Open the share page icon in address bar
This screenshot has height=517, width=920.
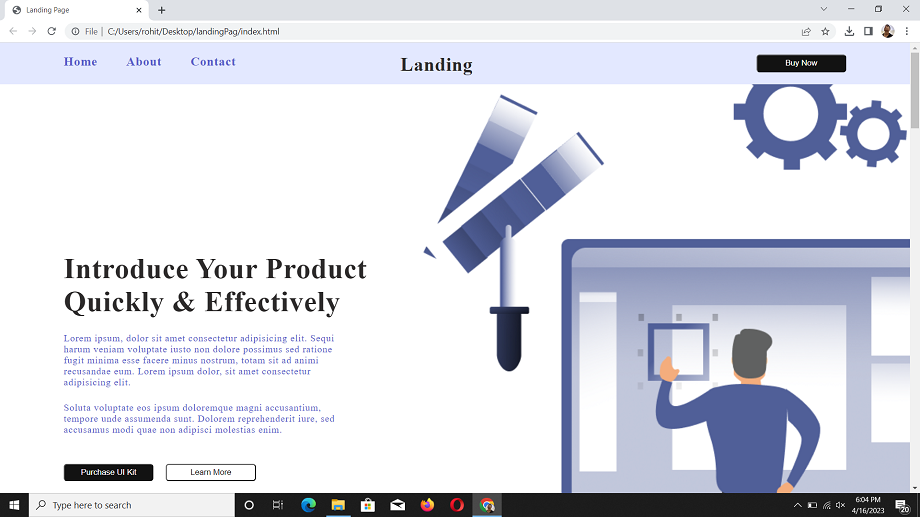tap(806, 31)
